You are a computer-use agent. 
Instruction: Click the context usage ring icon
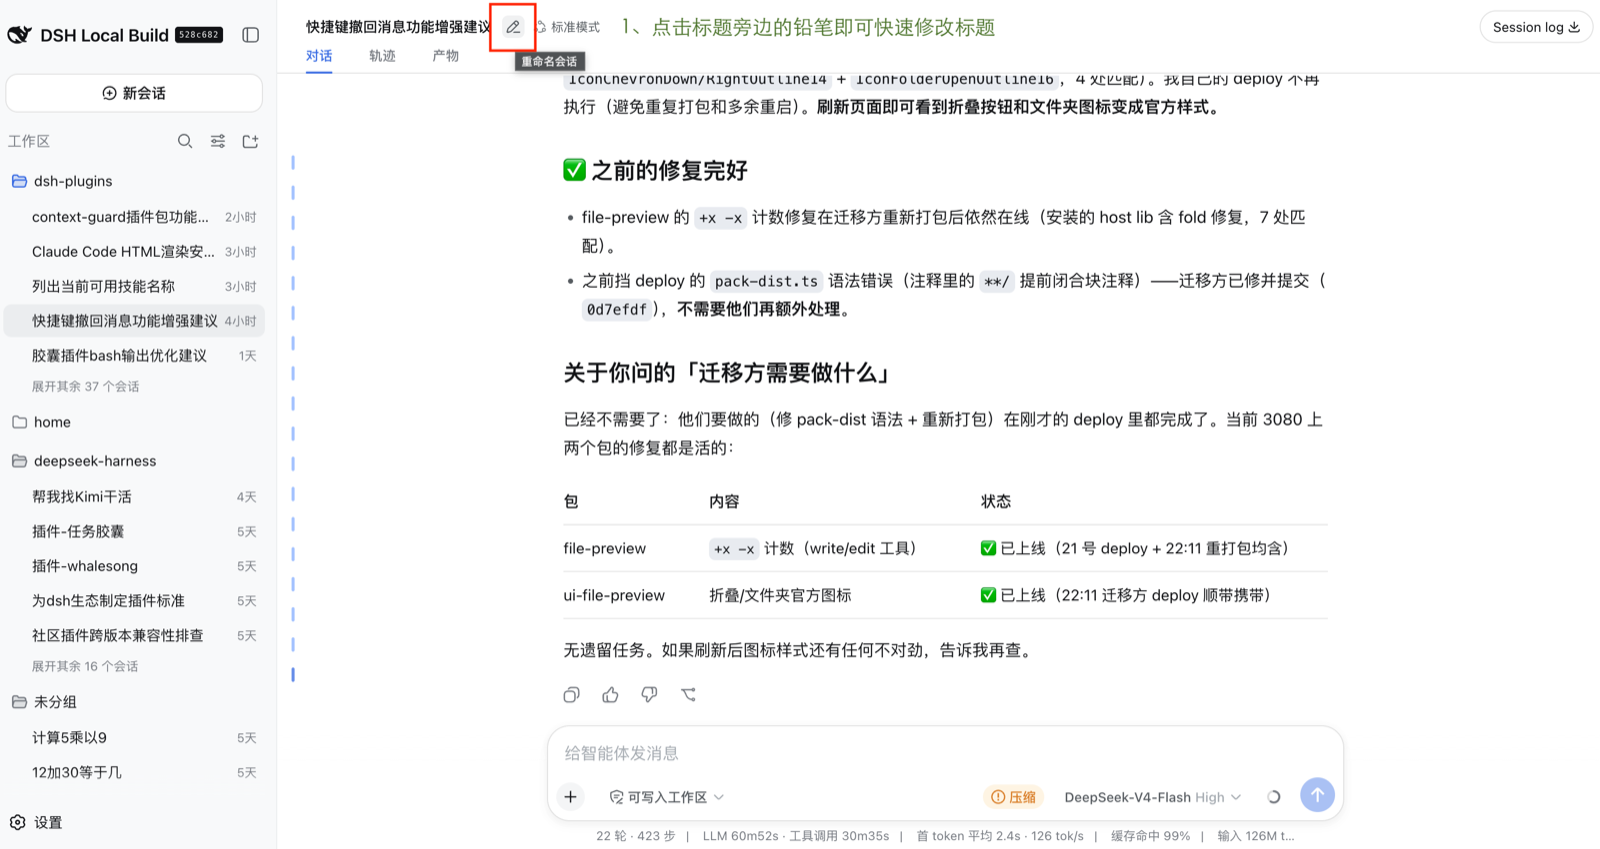(1274, 797)
